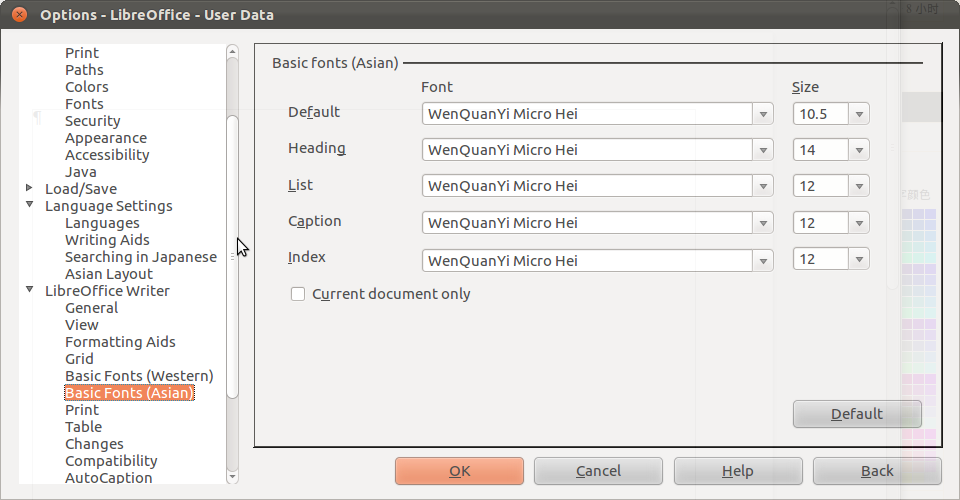Select Java in the options tree
960x500 pixels.
click(81, 172)
